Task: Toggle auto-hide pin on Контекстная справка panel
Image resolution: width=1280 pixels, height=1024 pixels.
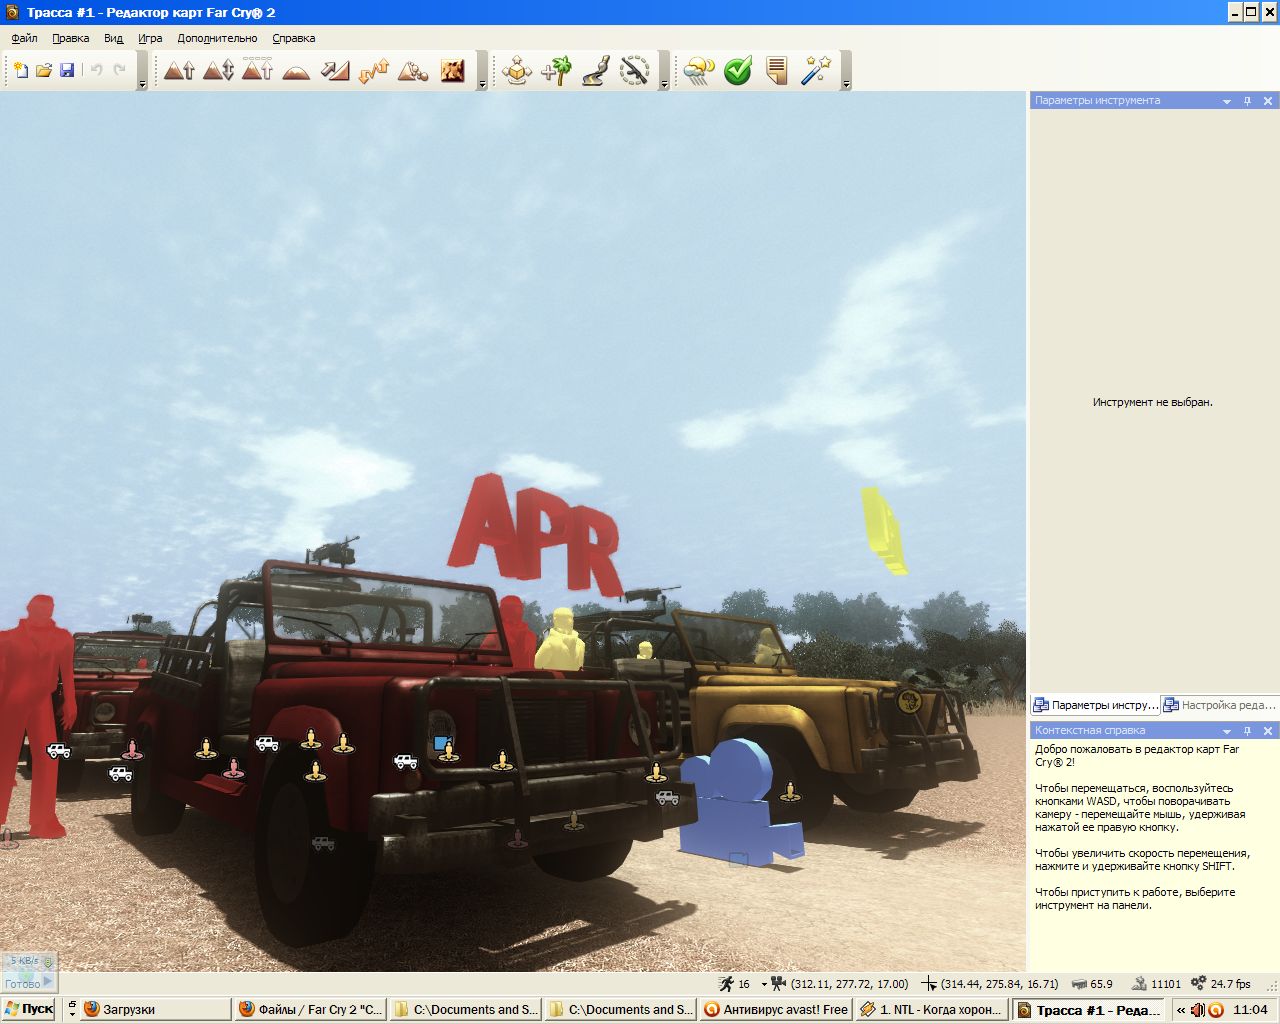Action: coord(1247,731)
